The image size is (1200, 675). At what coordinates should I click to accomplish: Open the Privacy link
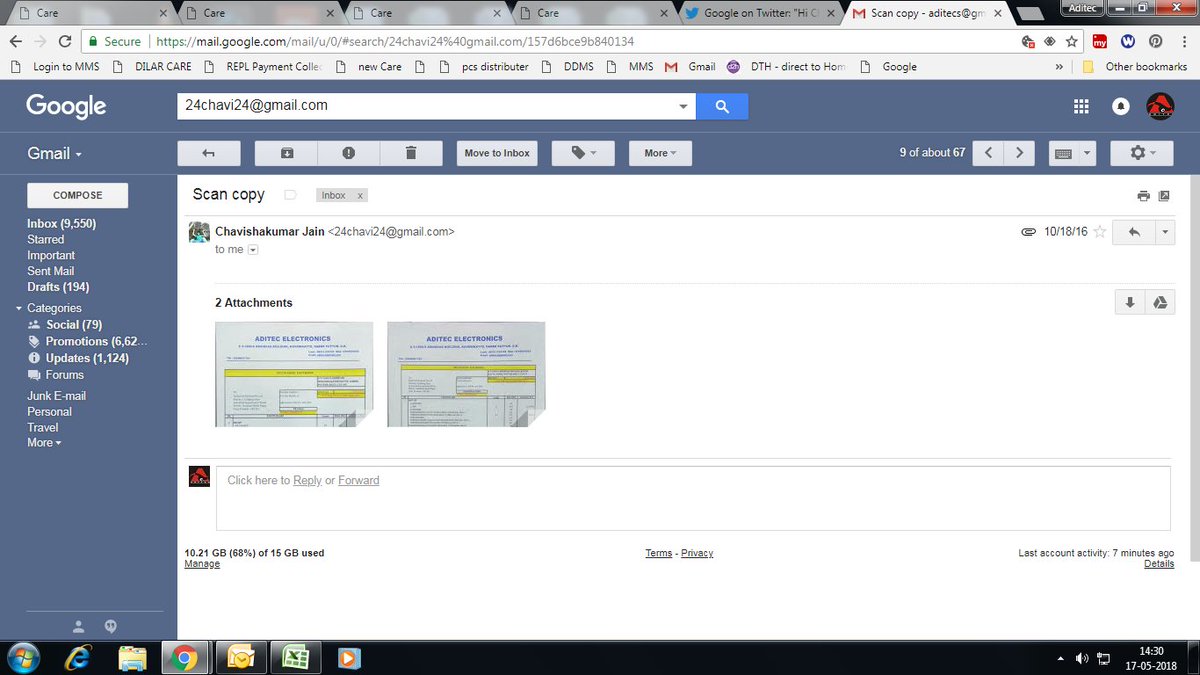coord(697,553)
